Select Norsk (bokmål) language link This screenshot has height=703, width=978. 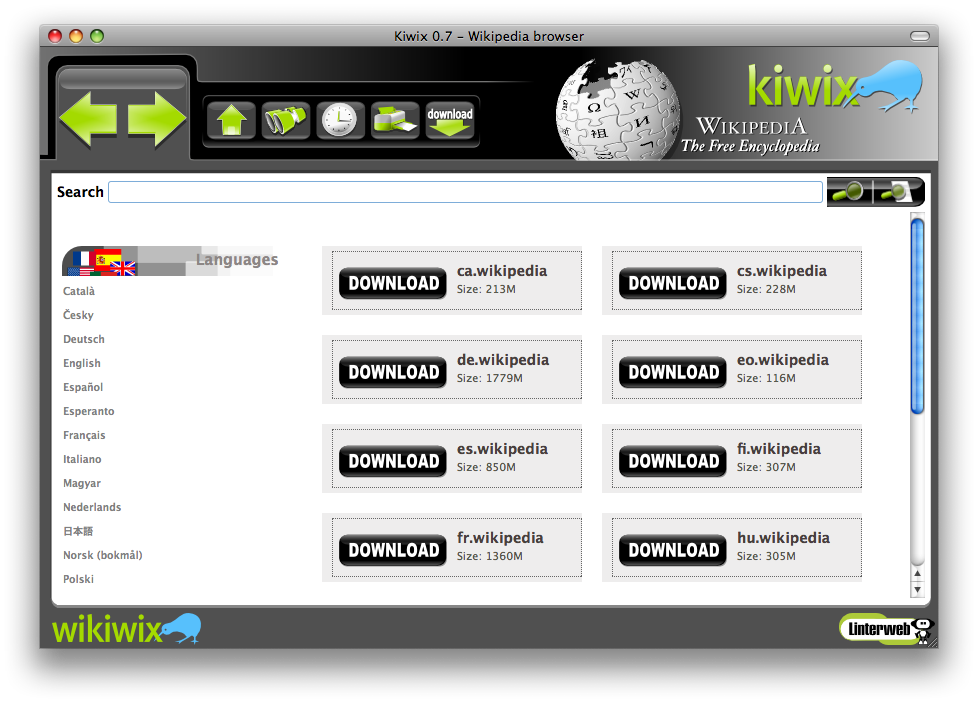coord(103,555)
